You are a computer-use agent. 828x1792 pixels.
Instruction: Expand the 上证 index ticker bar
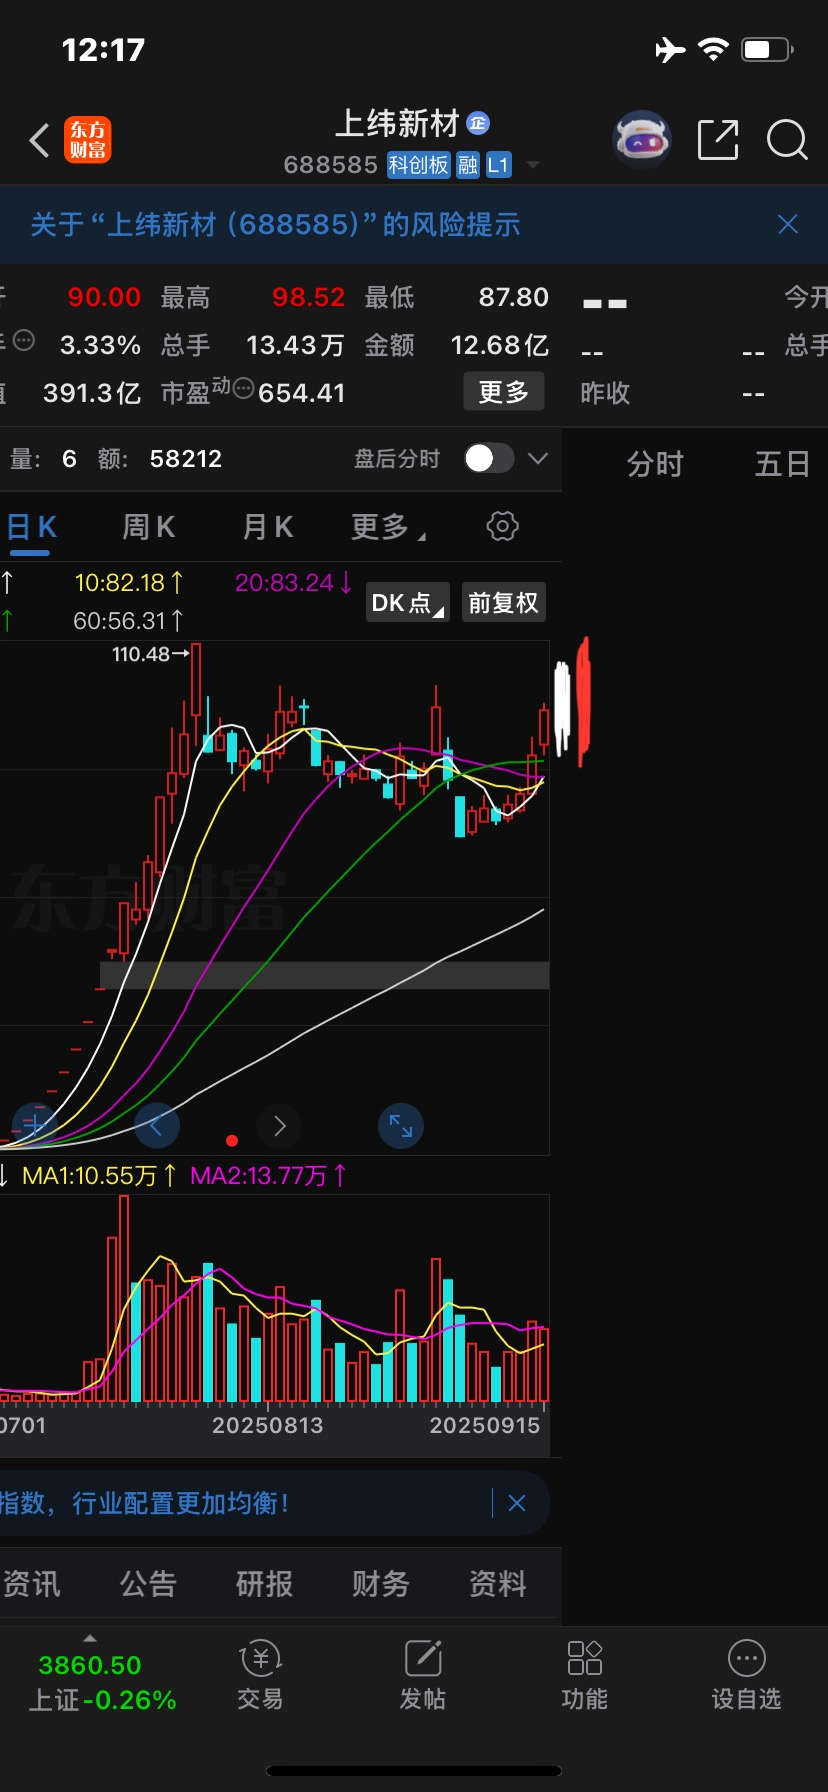(x=90, y=1638)
